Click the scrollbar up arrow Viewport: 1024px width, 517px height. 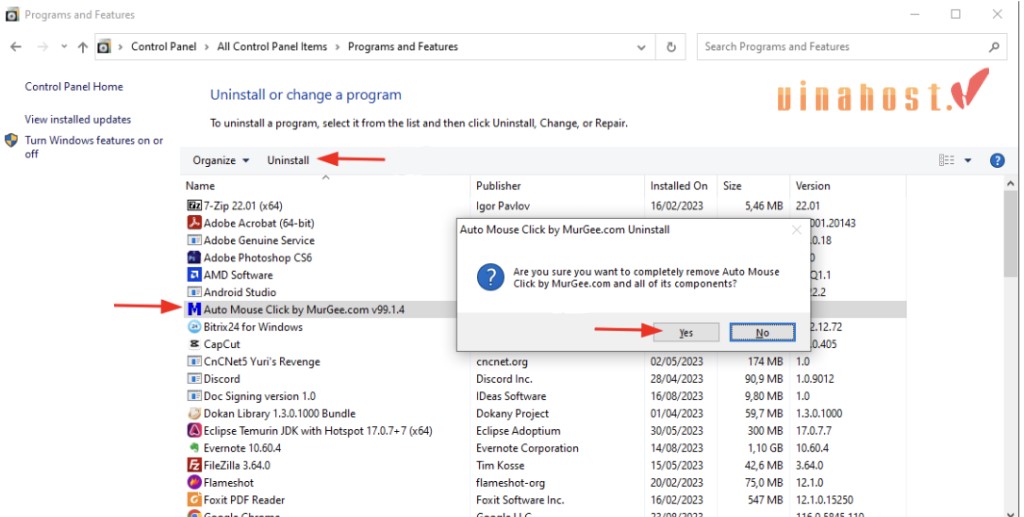[x=1010, y=184]
